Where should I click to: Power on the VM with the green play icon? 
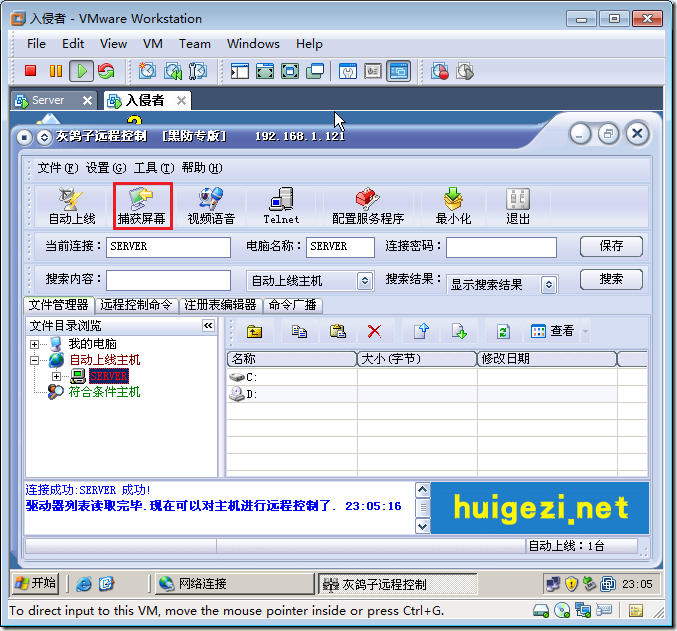pos(82,71)
